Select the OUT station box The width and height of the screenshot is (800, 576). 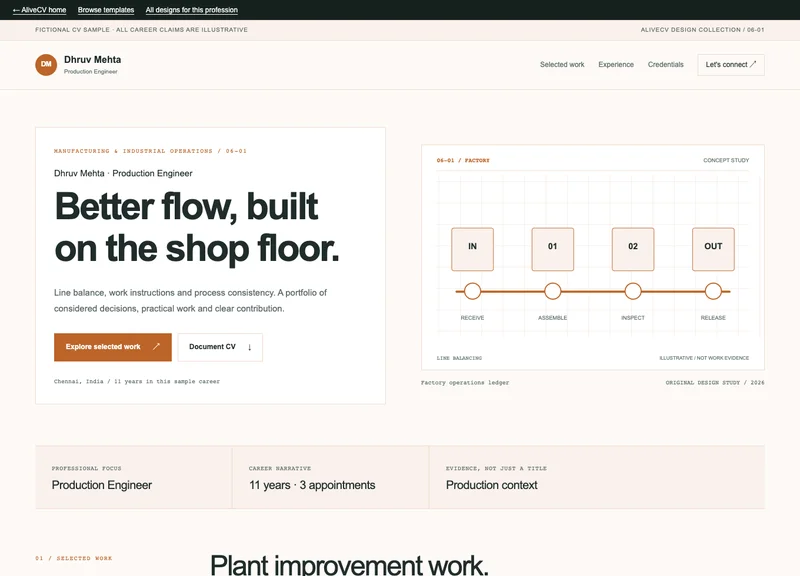[713, 249]
